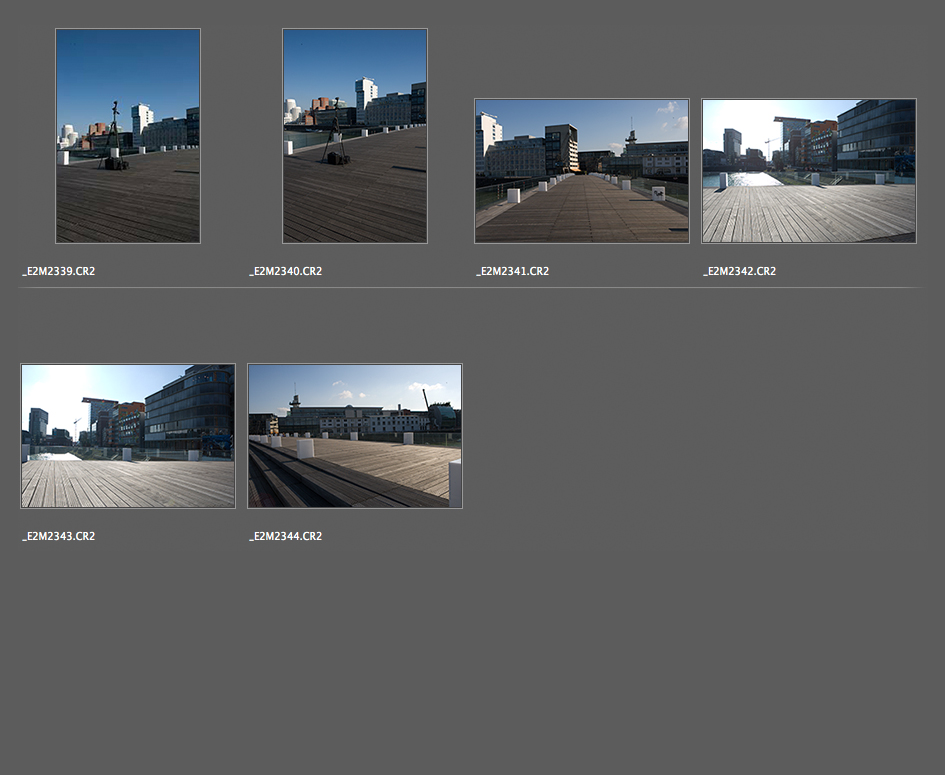The width and height of the screenshot is (945, 775).
Task: Click the _E2M2343.CR2 filename label
Action: [59, 536]
